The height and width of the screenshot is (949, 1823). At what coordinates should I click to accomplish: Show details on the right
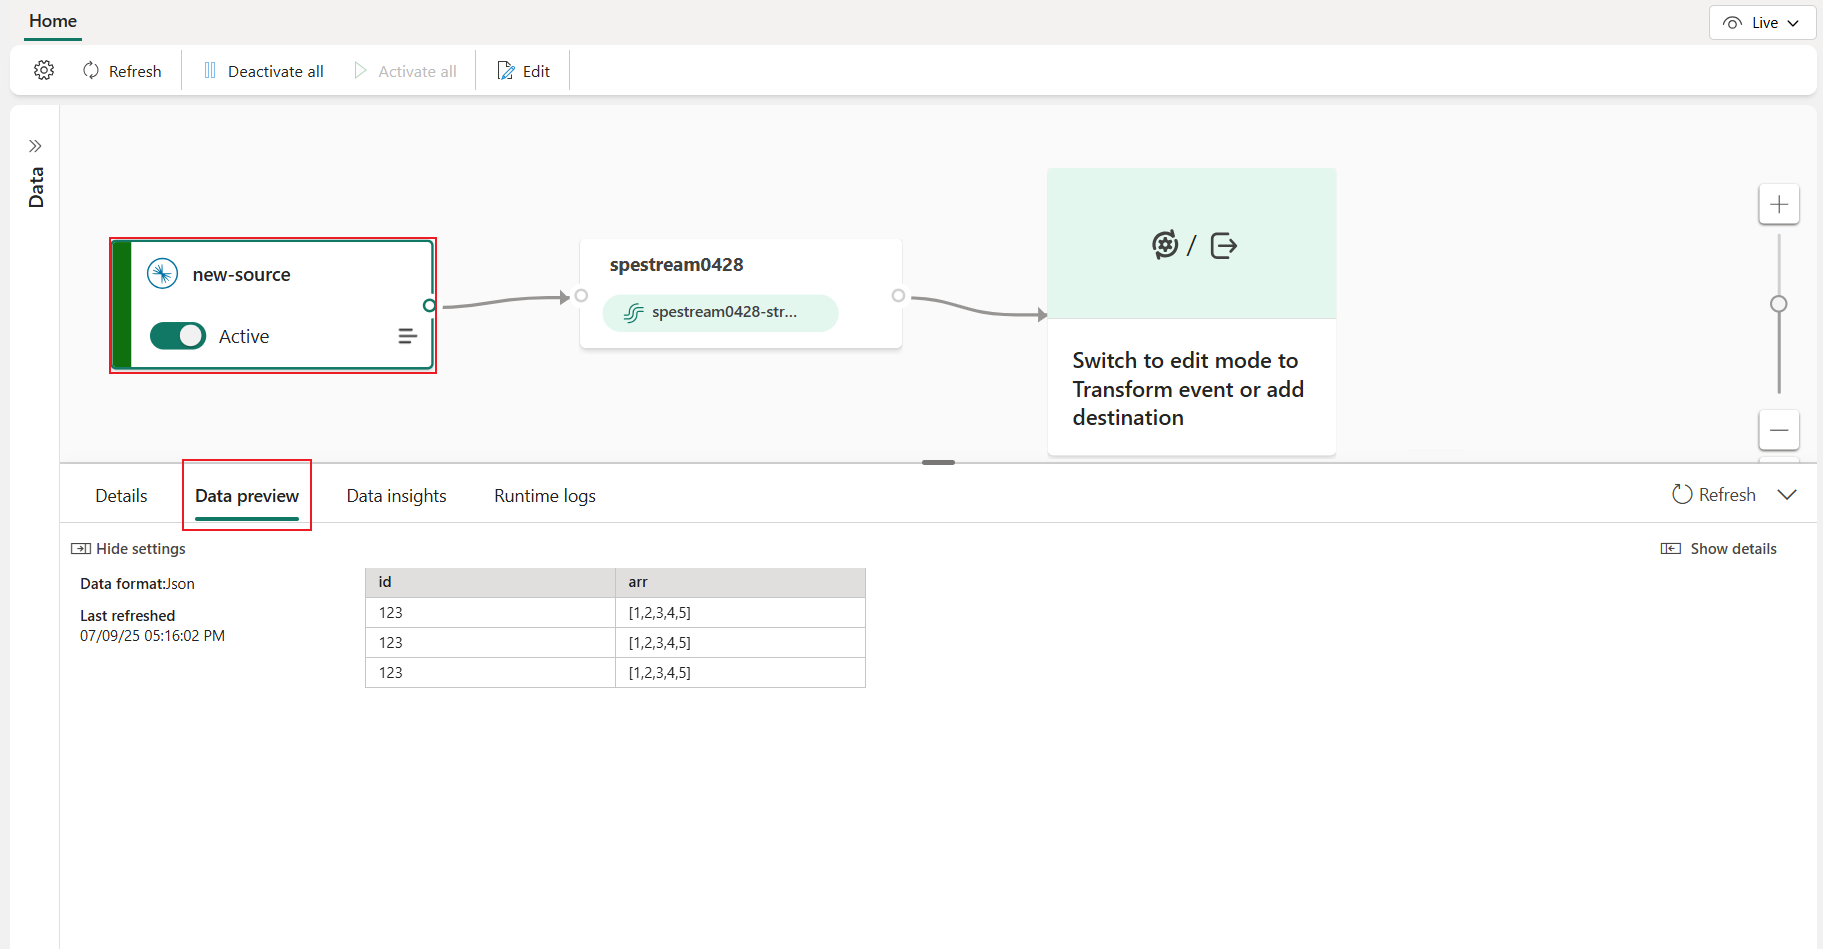(1719, 549)
